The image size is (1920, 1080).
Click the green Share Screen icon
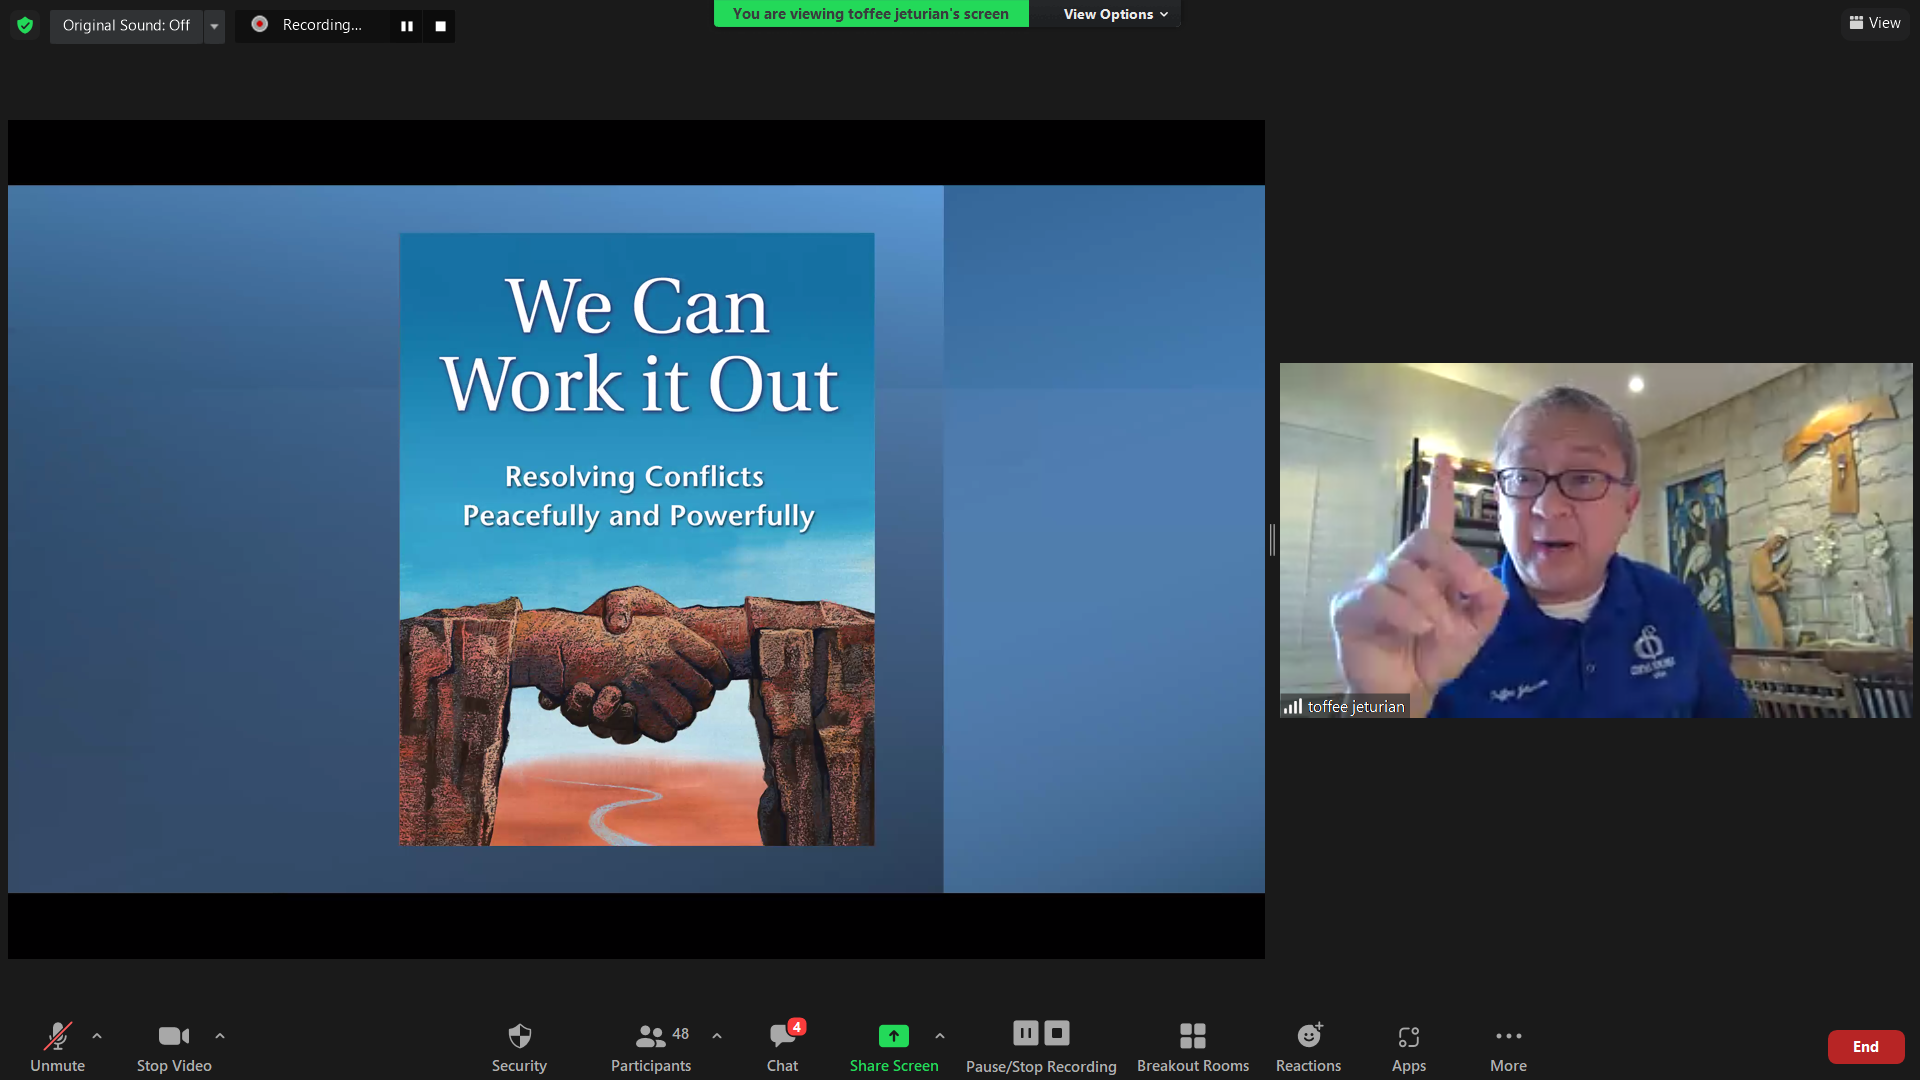(894, 1036)
